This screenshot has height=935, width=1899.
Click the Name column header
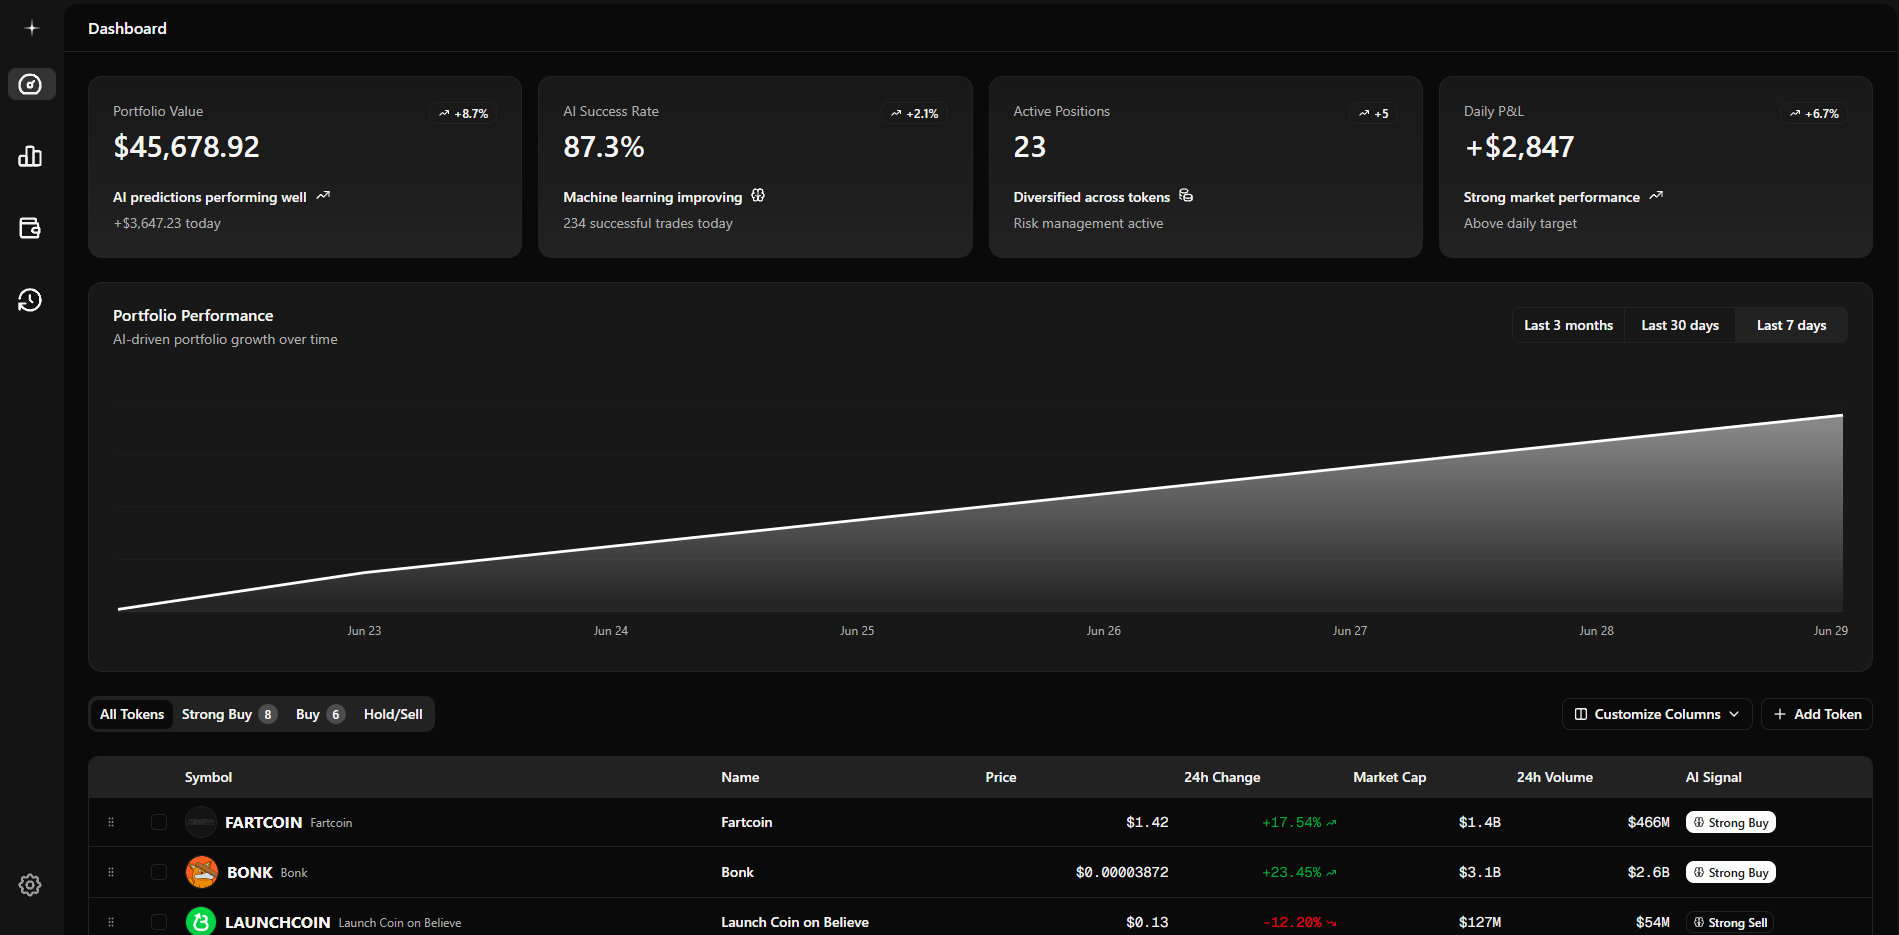click(x=740, y=777)
